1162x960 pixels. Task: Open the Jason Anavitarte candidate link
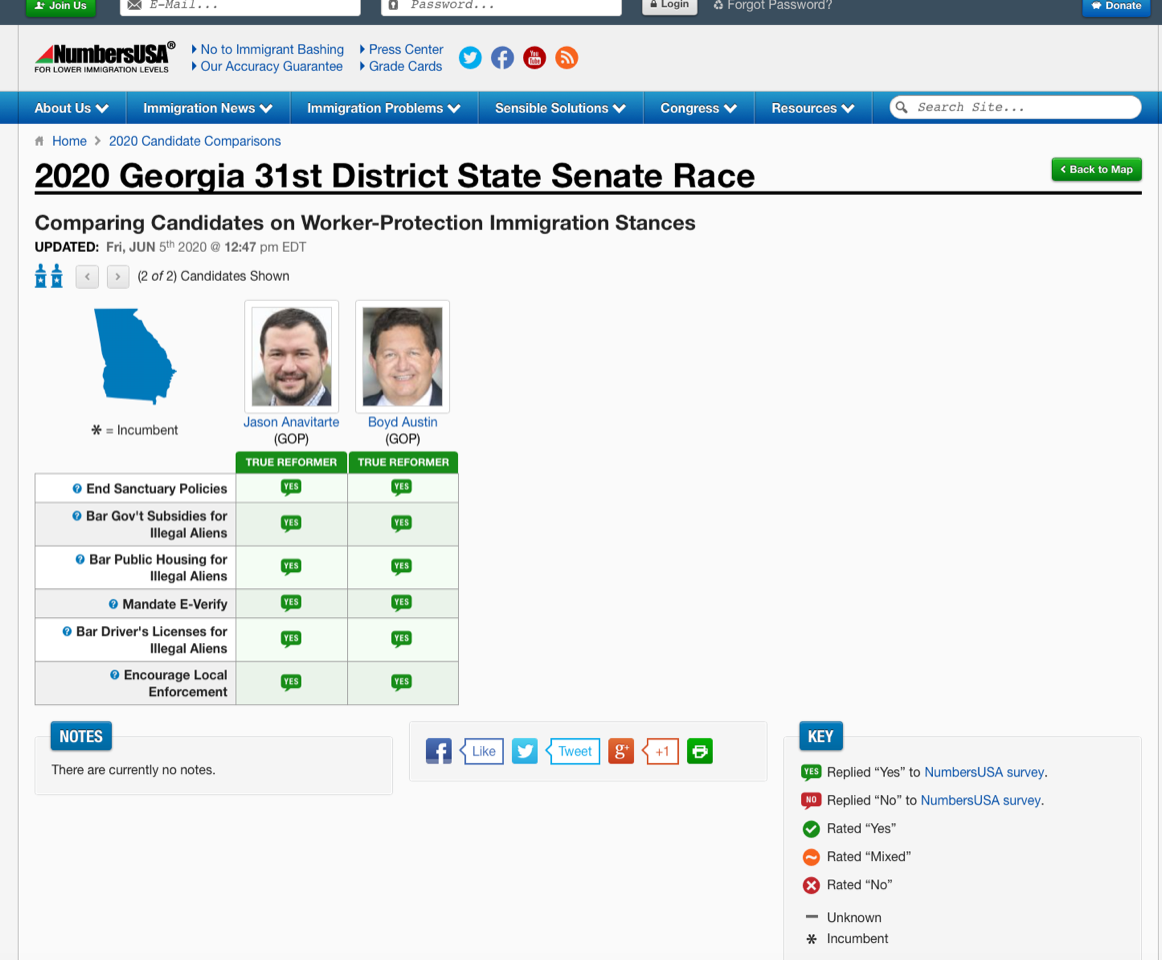[x=291, y=422]
